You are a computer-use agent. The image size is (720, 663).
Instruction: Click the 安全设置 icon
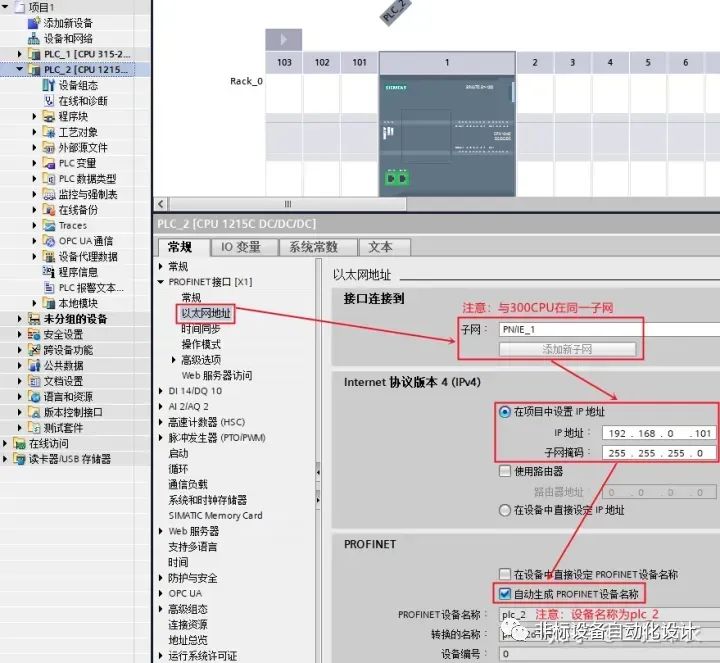34,334
